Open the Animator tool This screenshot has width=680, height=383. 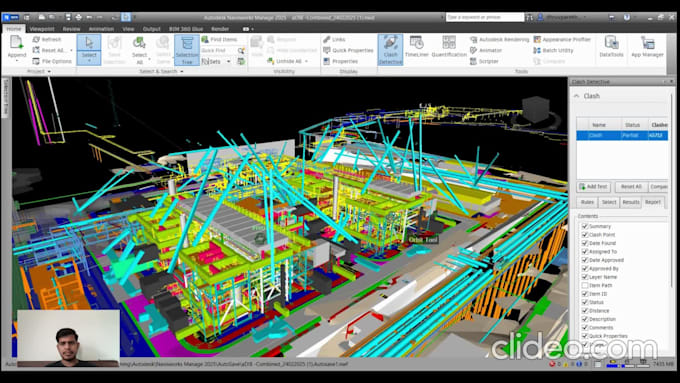486,50
